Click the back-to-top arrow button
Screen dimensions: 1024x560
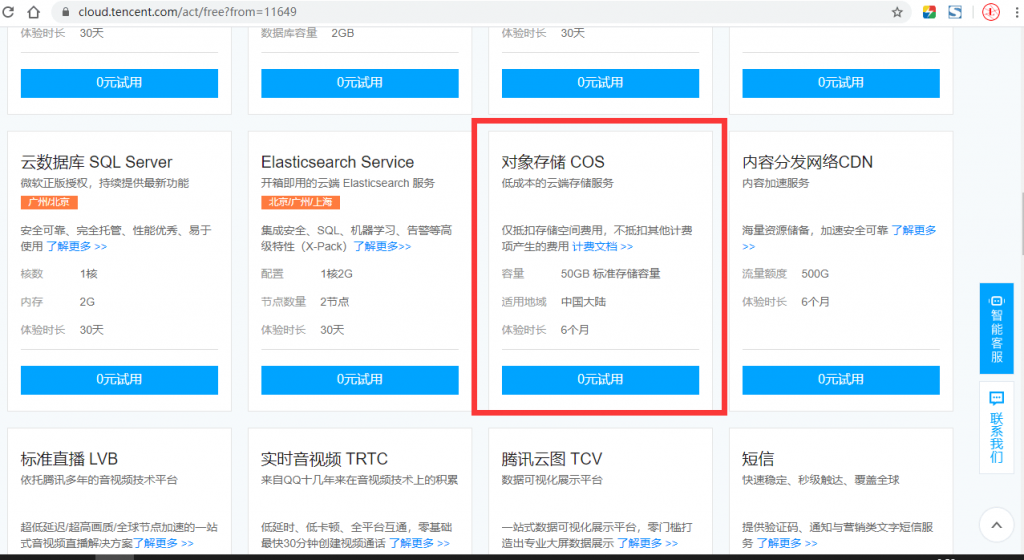tap(997, 524)
